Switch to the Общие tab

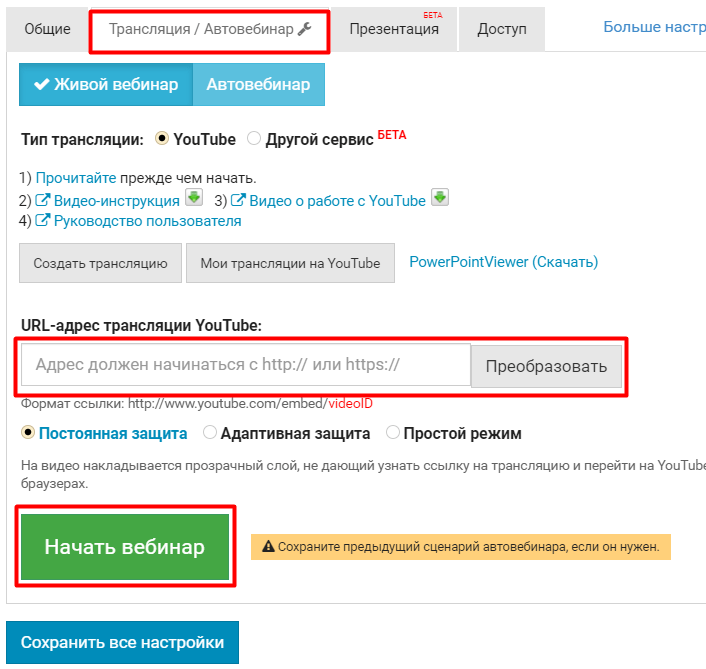pyautogui.click(x=47, y=29)
